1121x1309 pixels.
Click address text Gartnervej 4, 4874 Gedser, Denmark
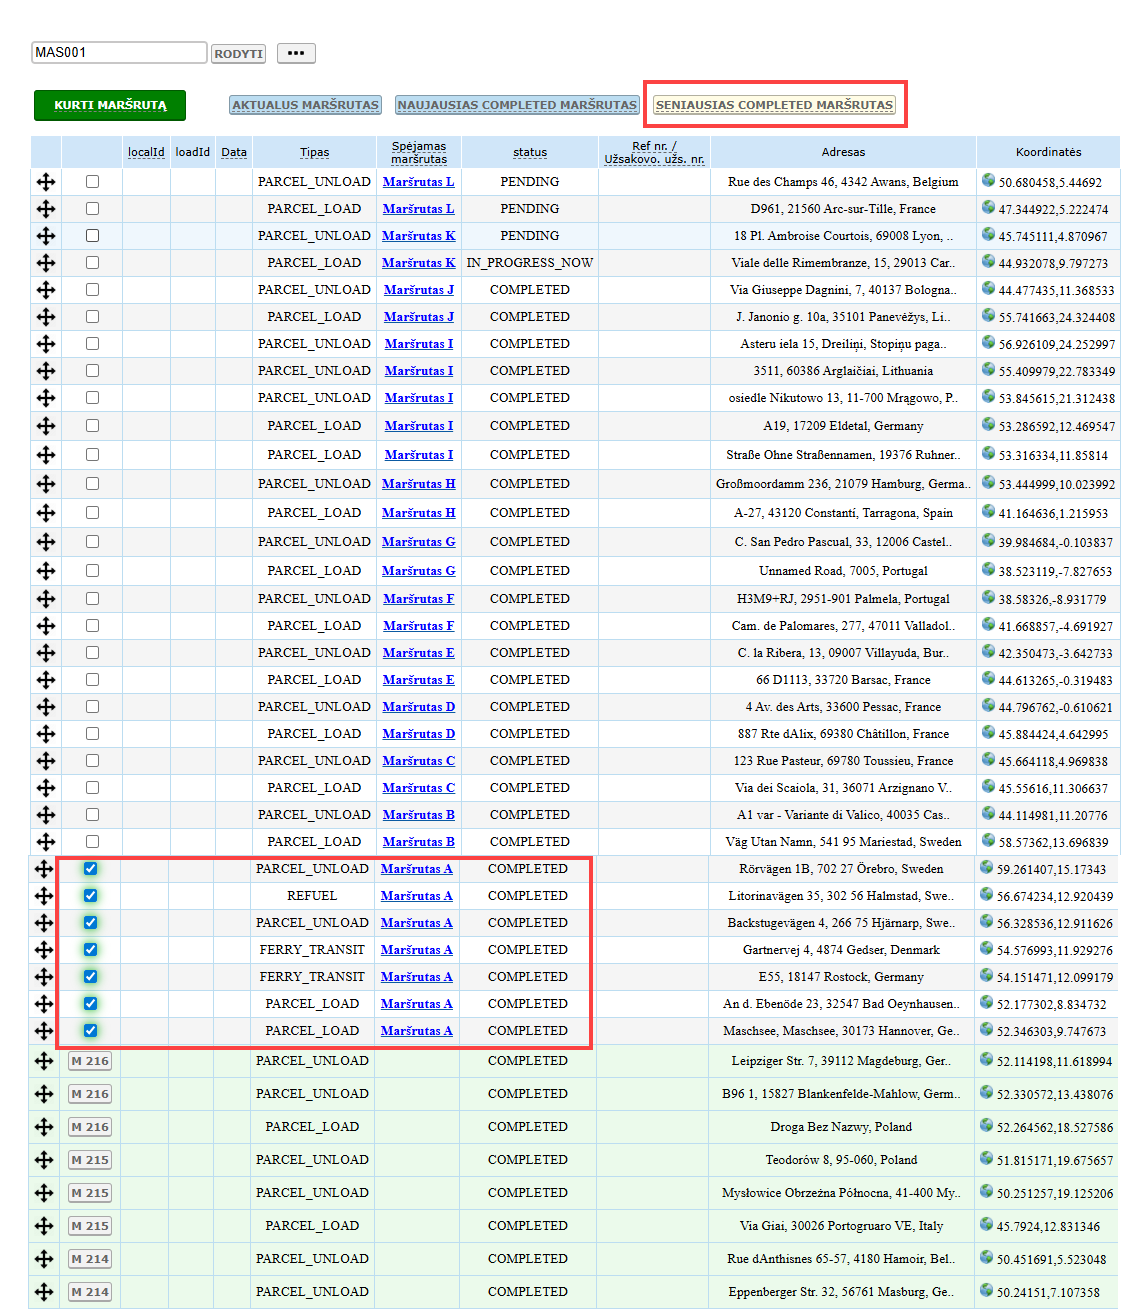(841, 950)
